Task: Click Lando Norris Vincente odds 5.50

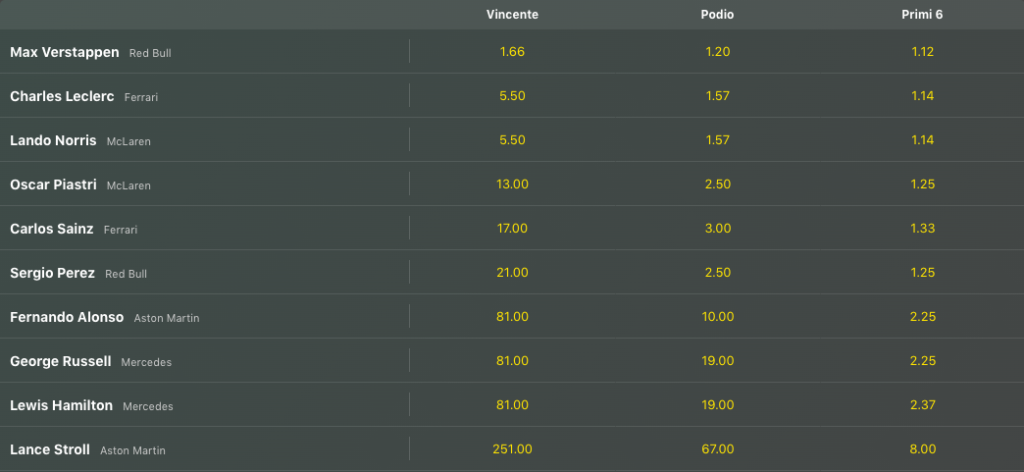Action: 511,140
